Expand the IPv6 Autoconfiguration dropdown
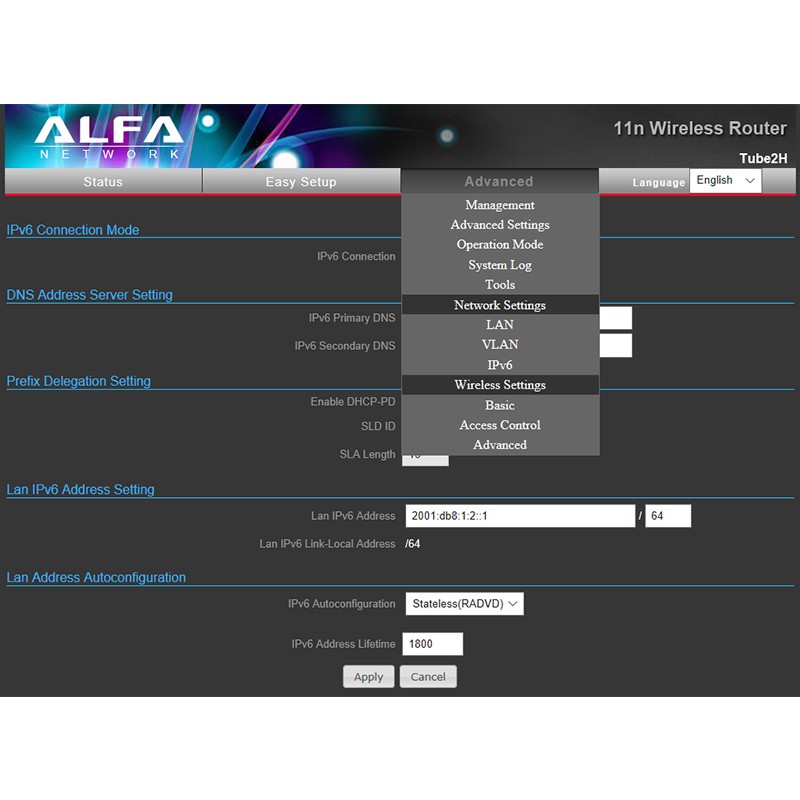 click(464, 604)
